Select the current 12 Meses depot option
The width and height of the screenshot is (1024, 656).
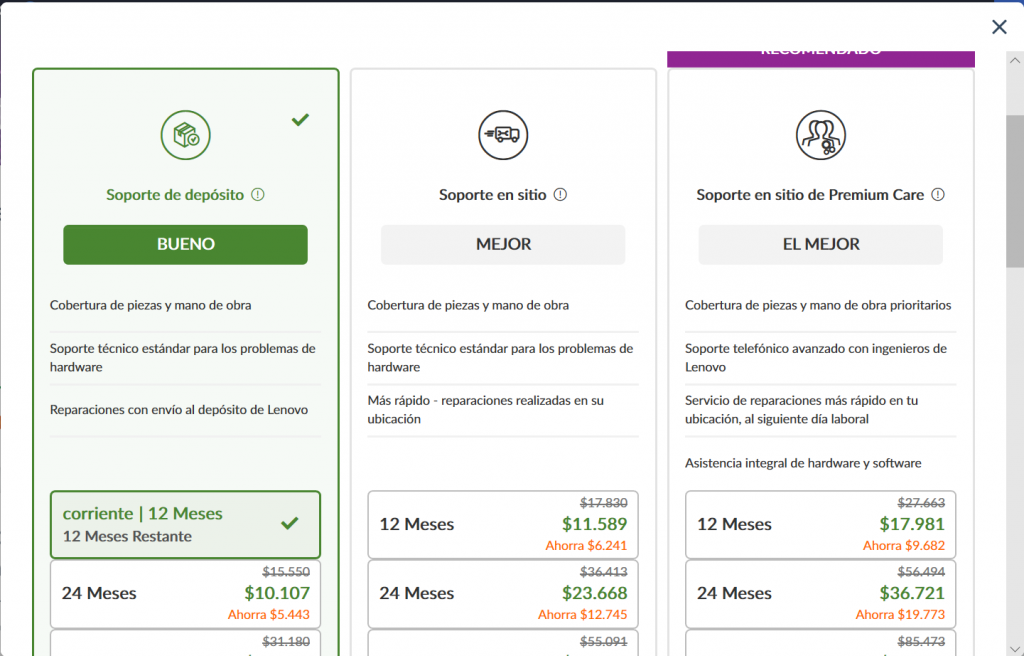[185, 524]
